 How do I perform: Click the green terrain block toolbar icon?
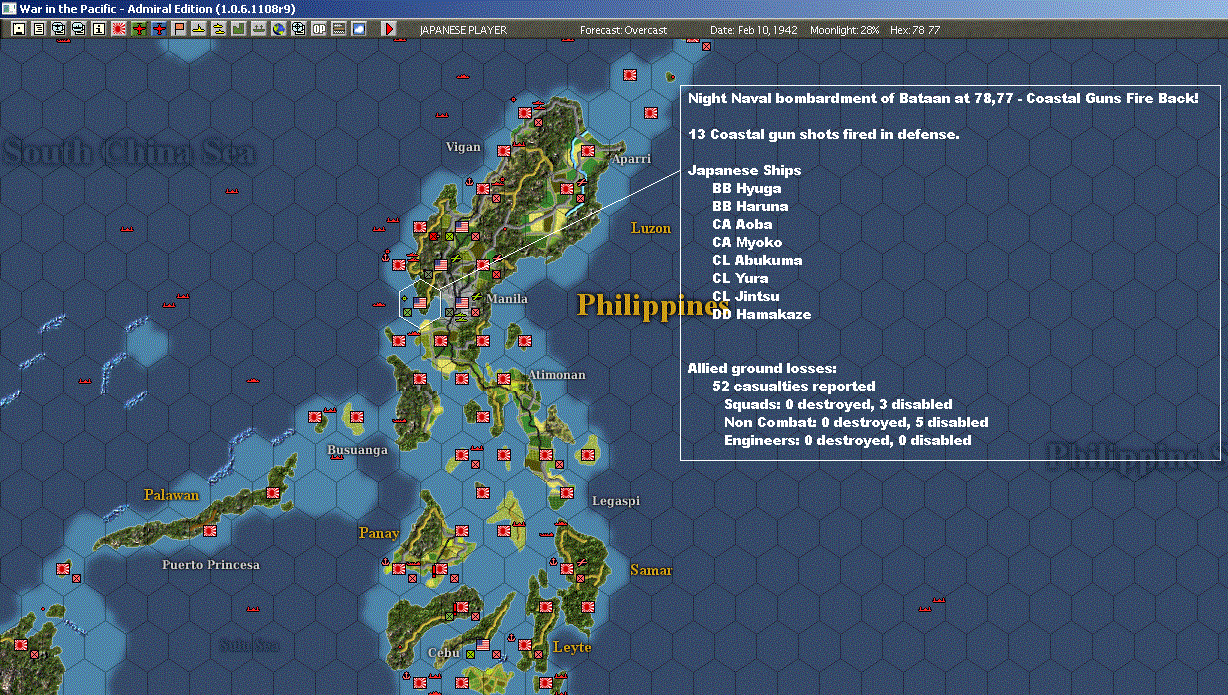(239, 29)
